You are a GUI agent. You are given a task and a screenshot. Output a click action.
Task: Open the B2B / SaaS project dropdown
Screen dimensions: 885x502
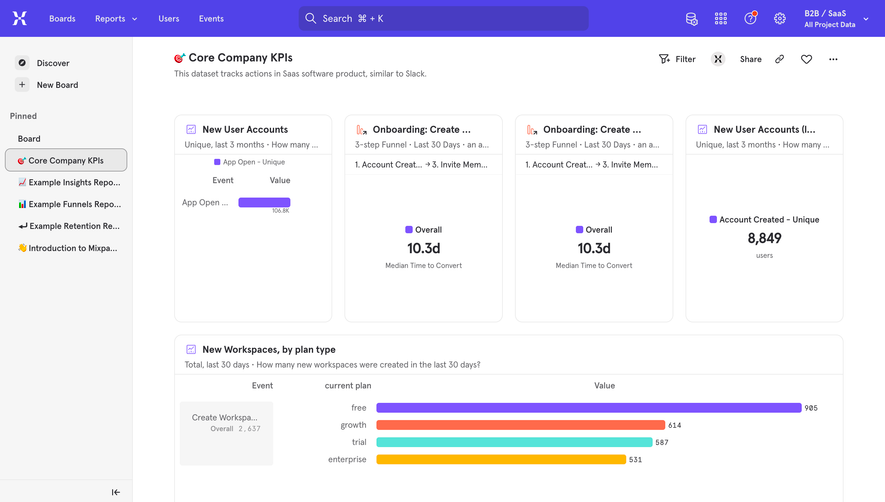tap(836, 19)
